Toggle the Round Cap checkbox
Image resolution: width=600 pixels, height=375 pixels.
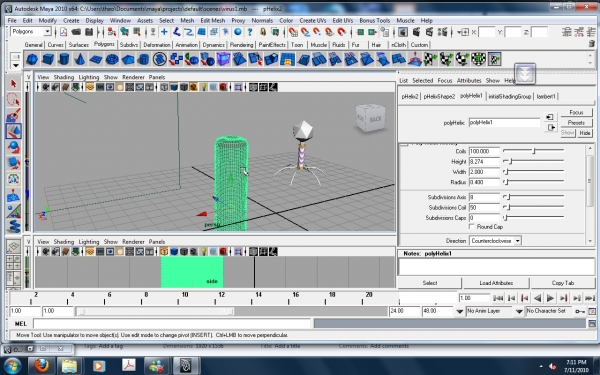pos(472,227)
